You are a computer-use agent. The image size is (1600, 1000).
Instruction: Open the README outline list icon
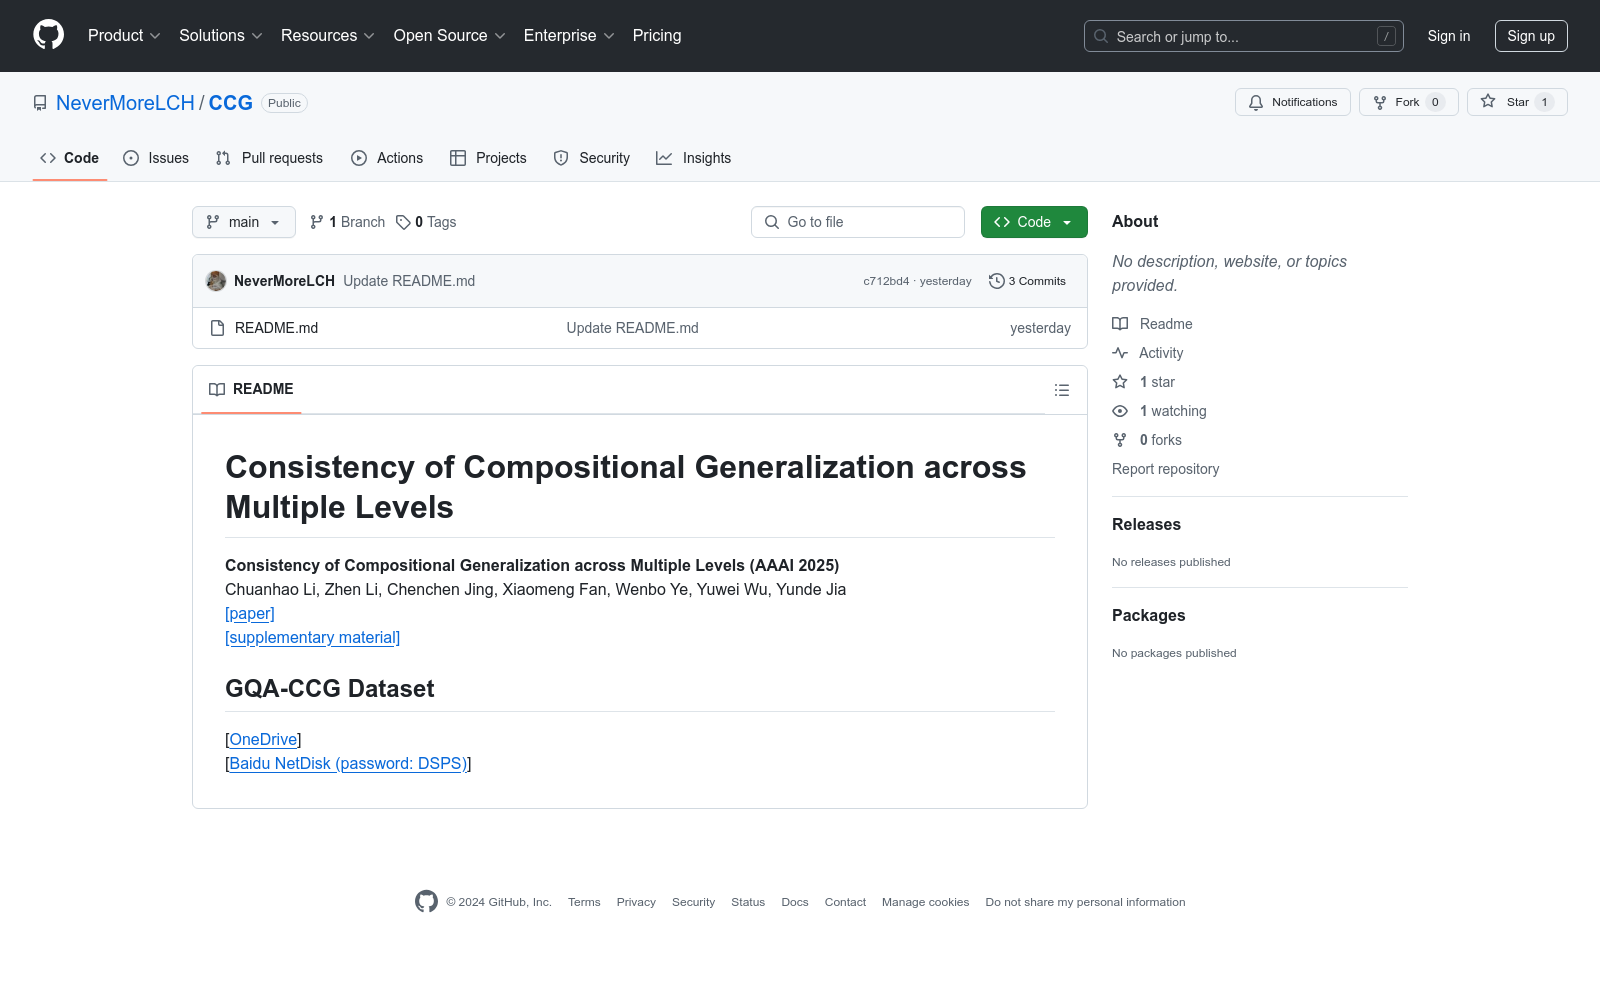(x=1062, y=390)
